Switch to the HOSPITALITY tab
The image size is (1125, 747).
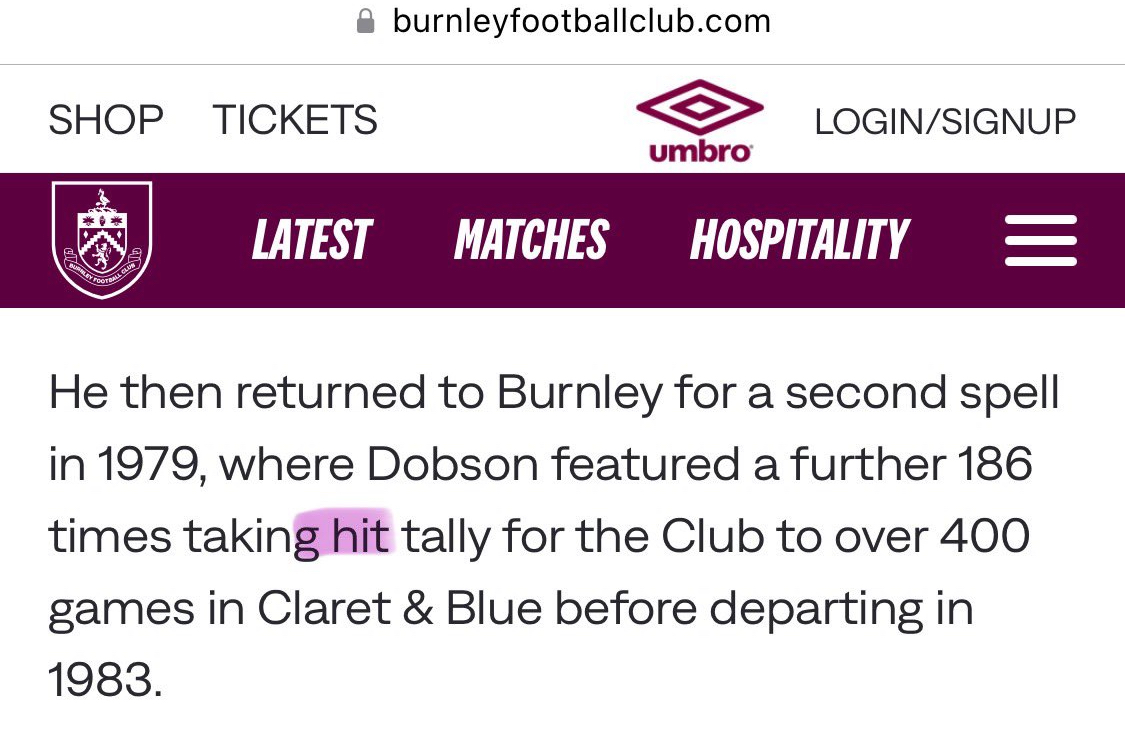[799, 241]
